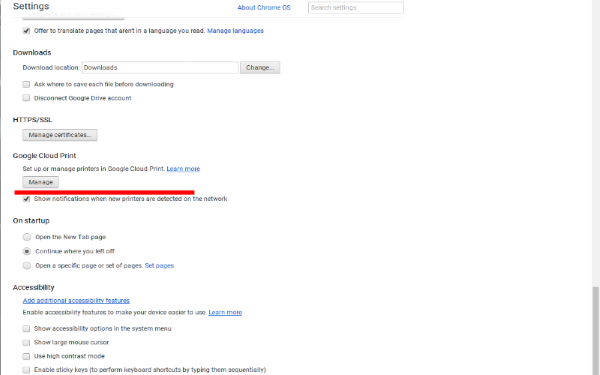Toggle Show notifications for new printers
Screen dimensions: 600x375
(x=26, y=199)
